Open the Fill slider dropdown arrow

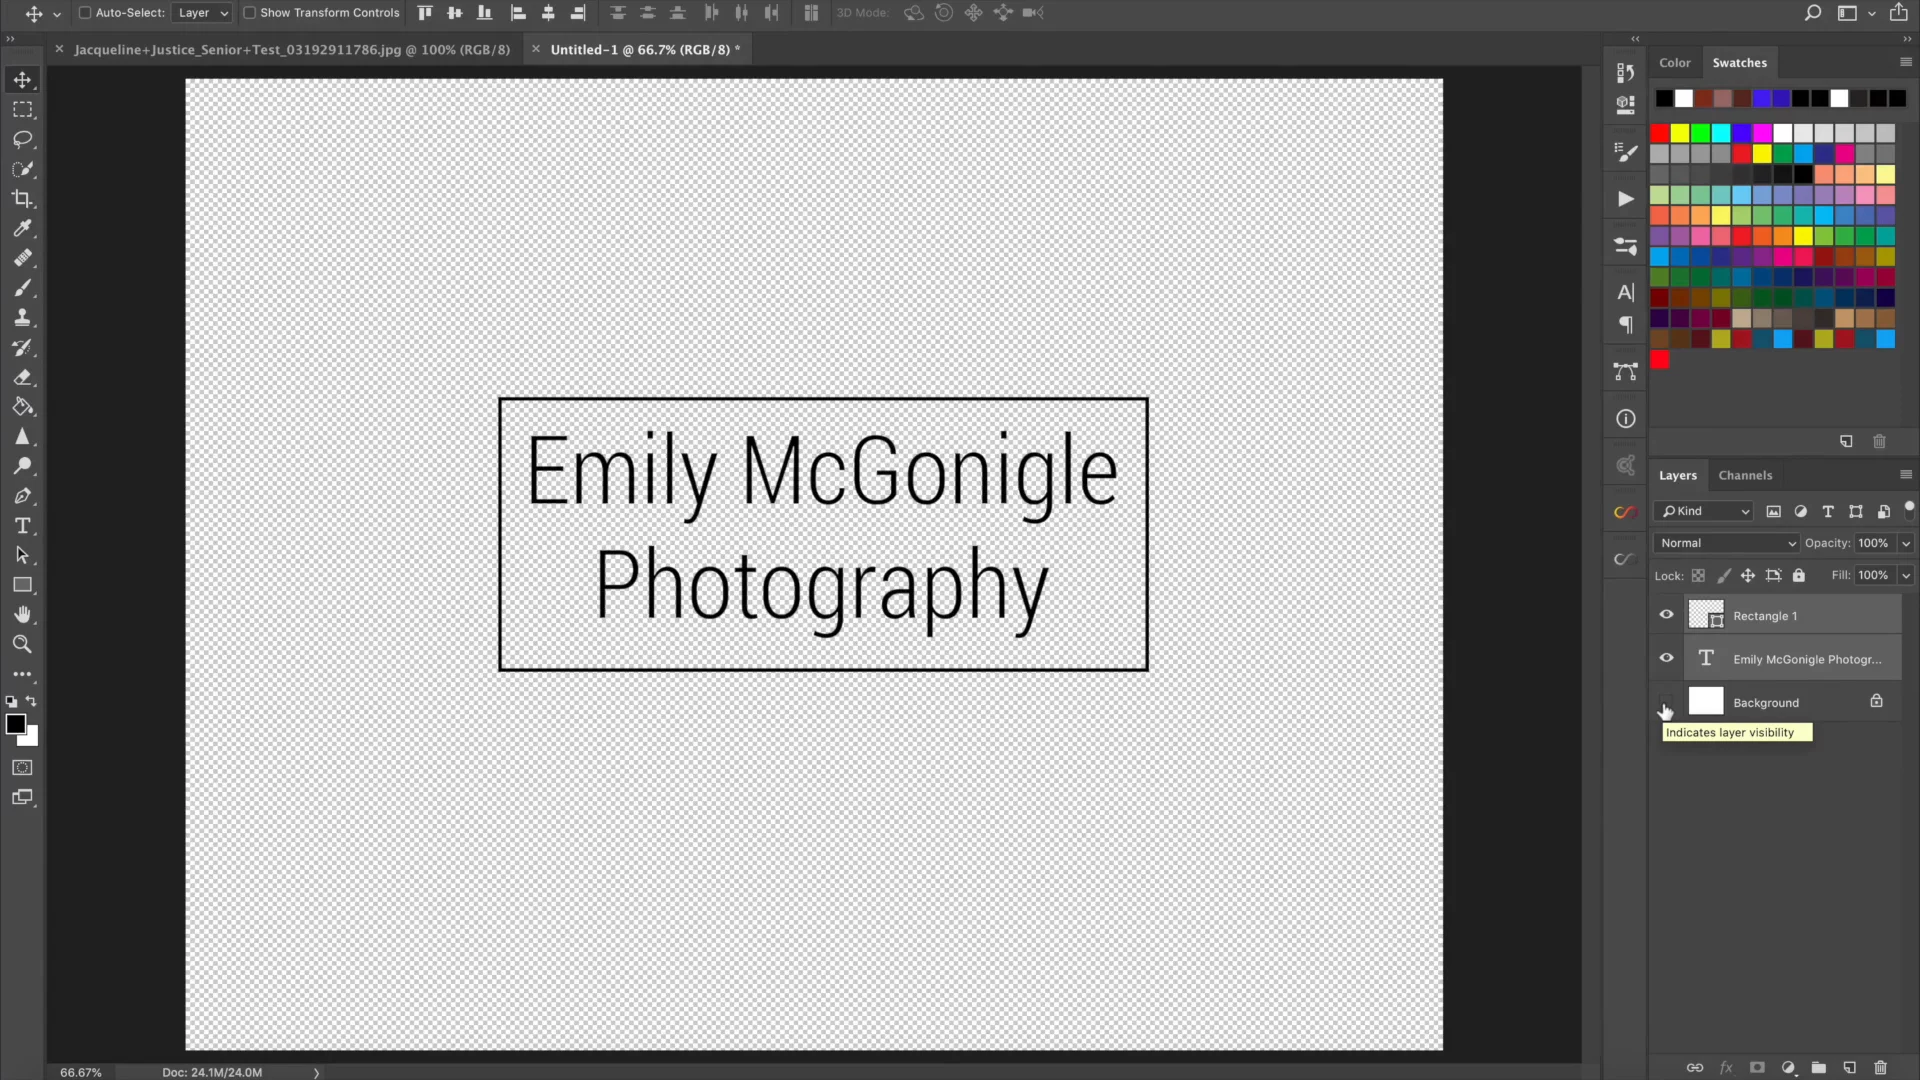(1906, 575)
